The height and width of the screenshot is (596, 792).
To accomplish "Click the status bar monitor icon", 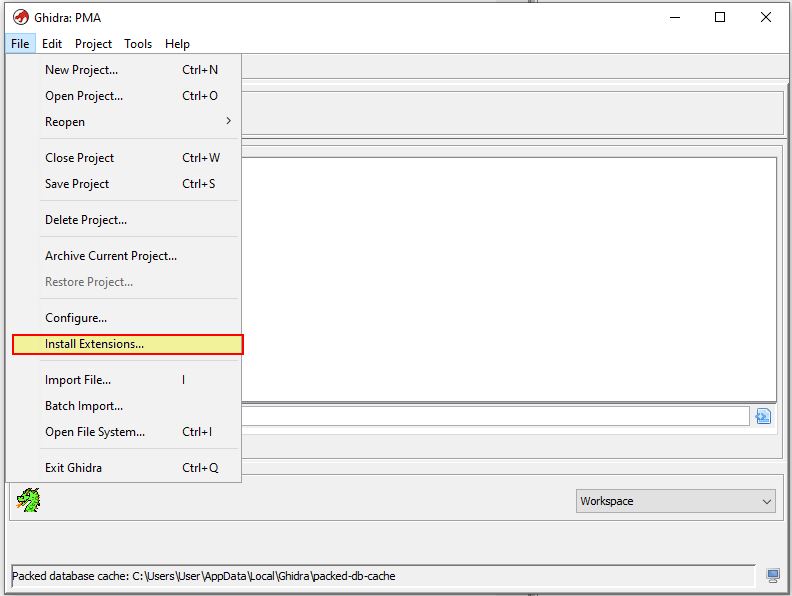I will click(x=773, y=575).
